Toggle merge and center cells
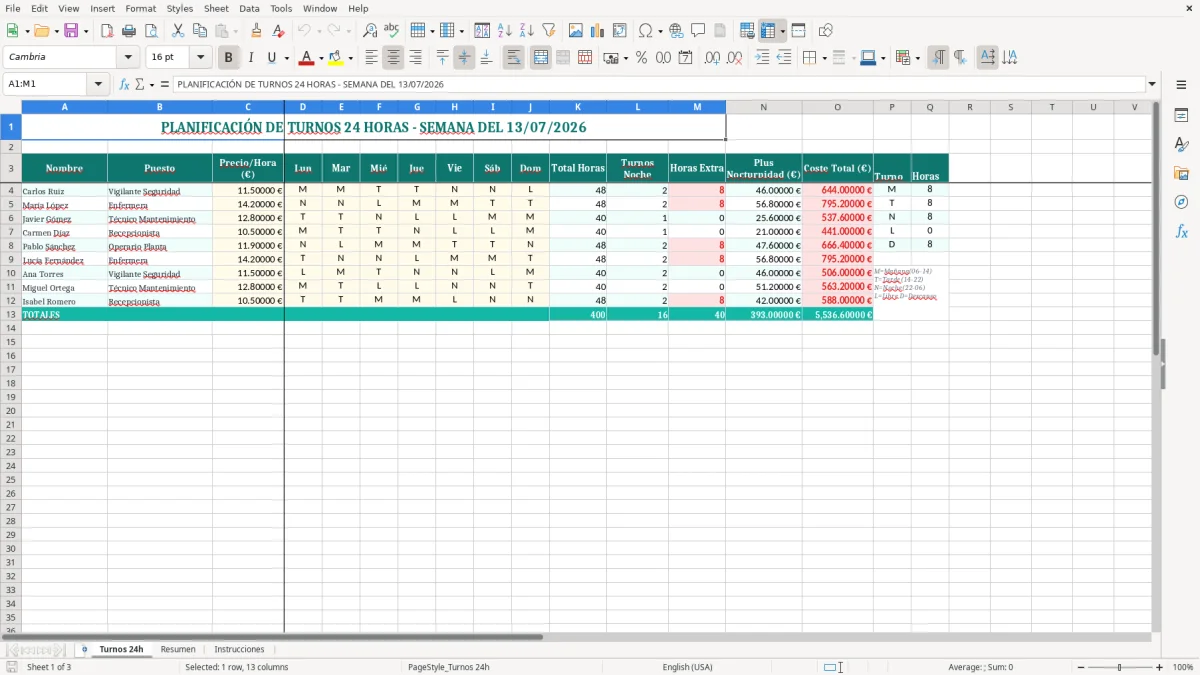This screenshot has height=675, width=1200. pos(541,58)
